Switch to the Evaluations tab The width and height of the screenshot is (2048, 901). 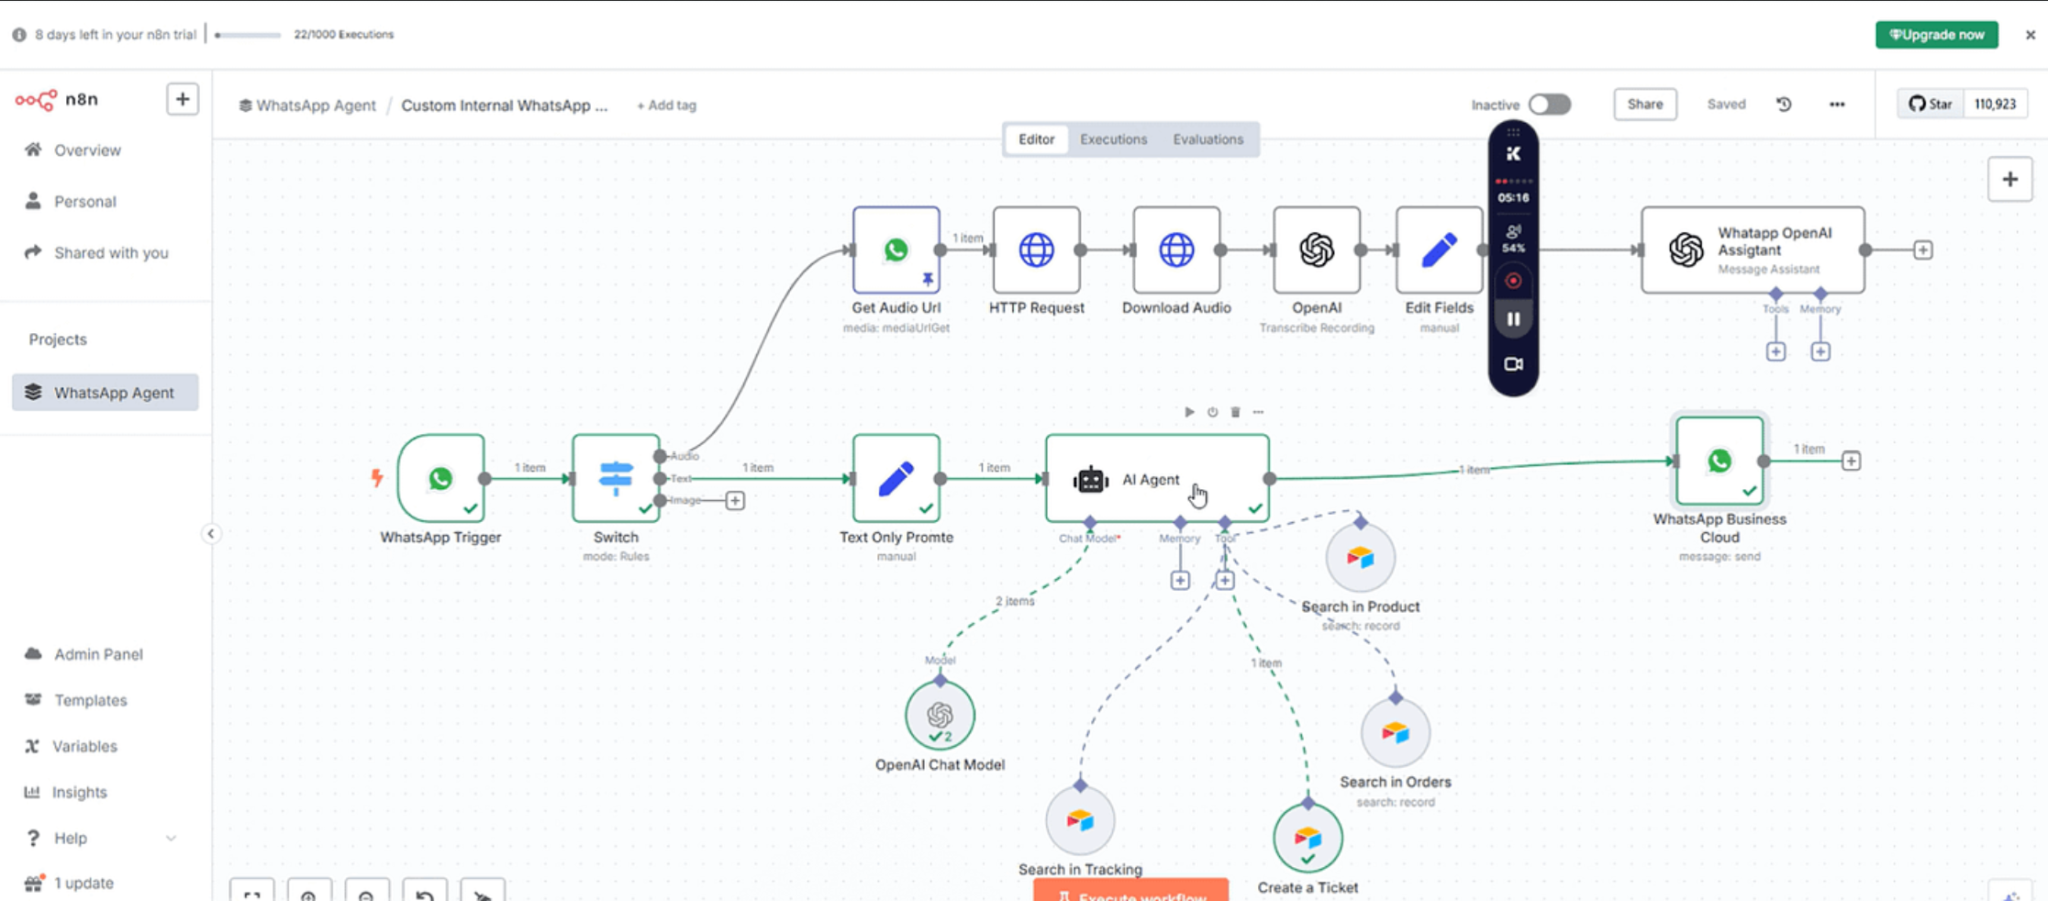point(1208,139)
